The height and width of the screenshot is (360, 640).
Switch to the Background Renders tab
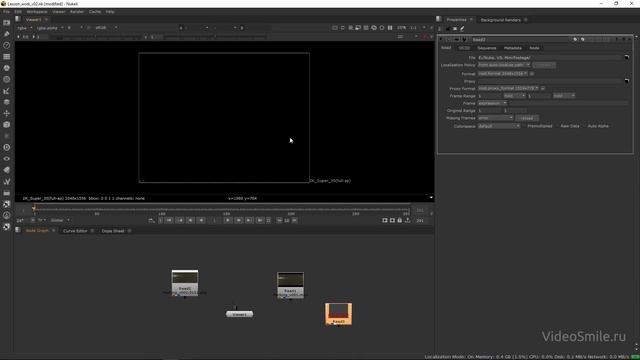(500, 20)
